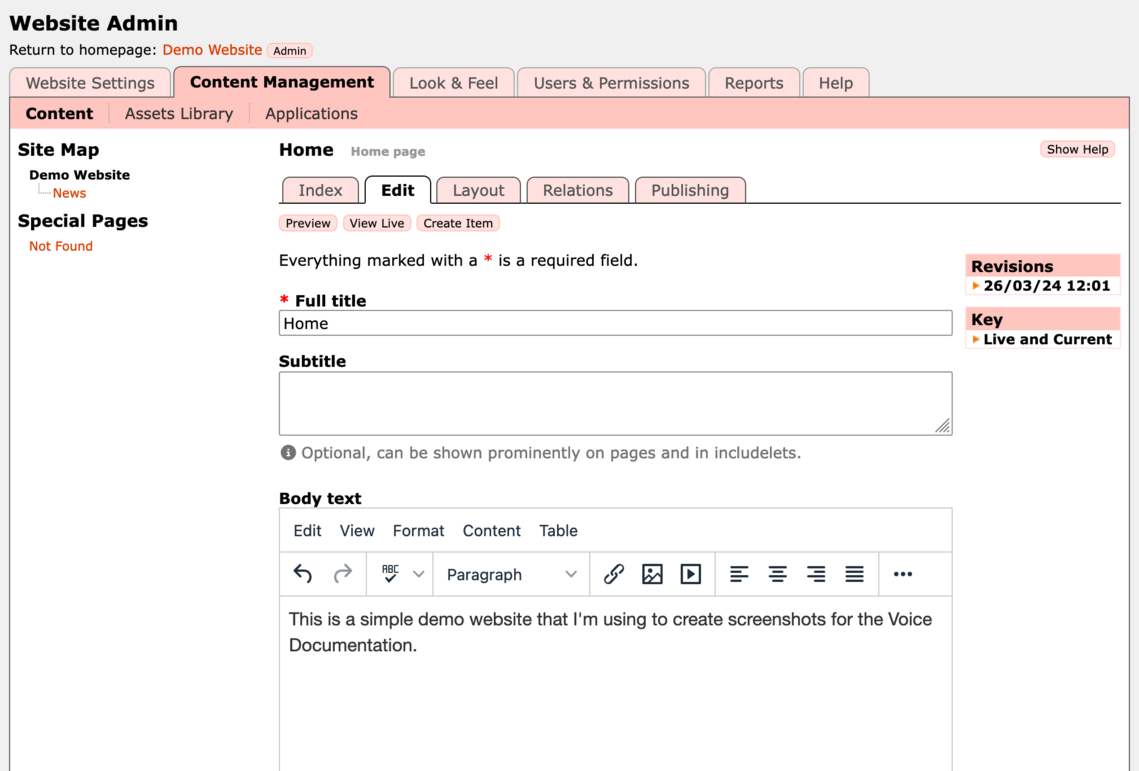
Task: Open the editor's Format menu
Action: coord(418,531)
